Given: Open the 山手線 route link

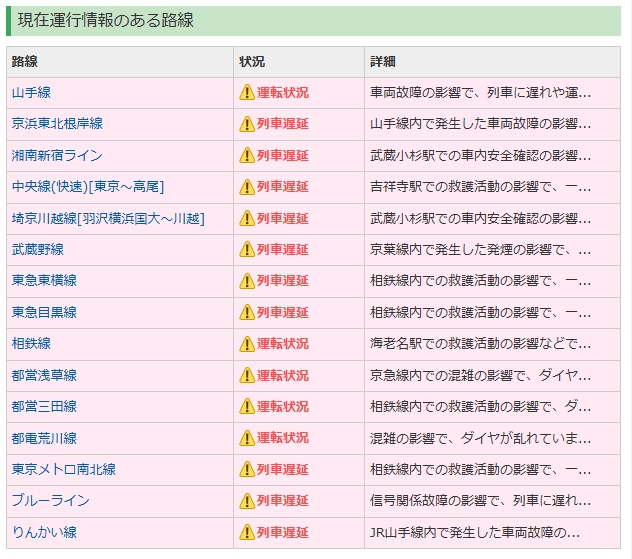Looking at the screenshot, I should 31,93.
